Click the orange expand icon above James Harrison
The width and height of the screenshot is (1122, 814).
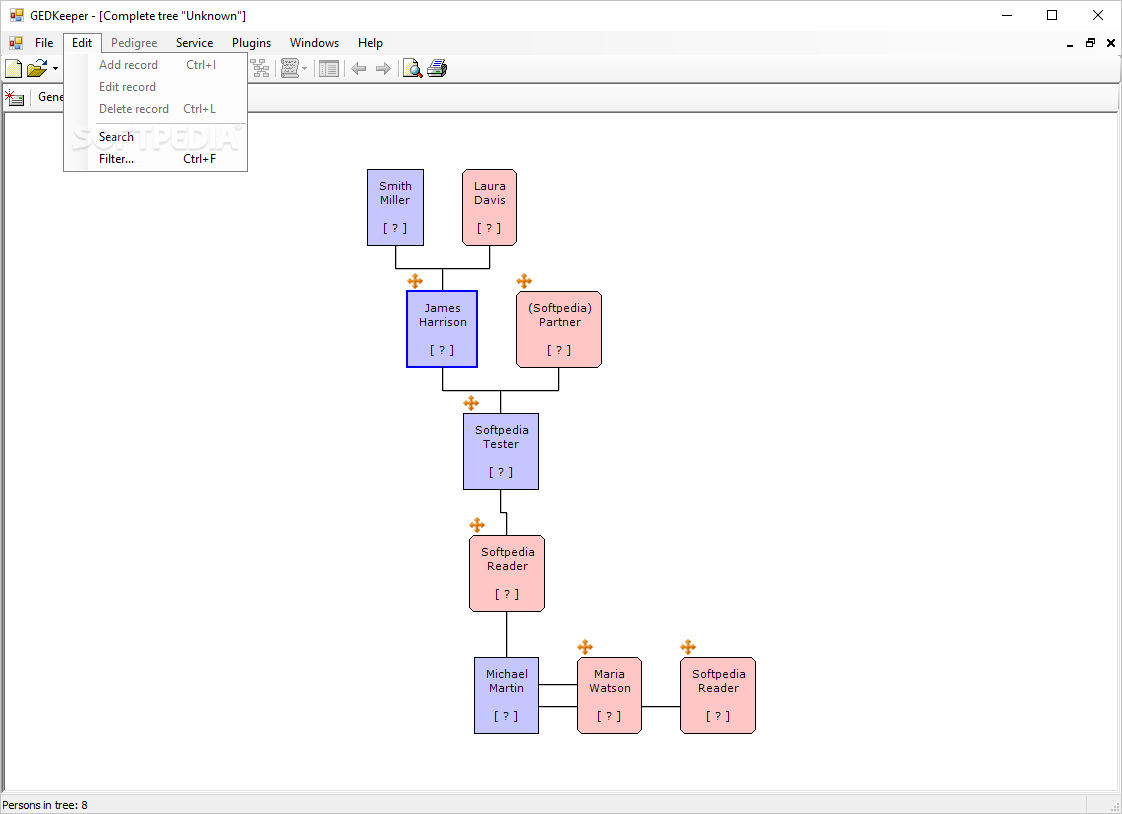(x=415, y=281)
